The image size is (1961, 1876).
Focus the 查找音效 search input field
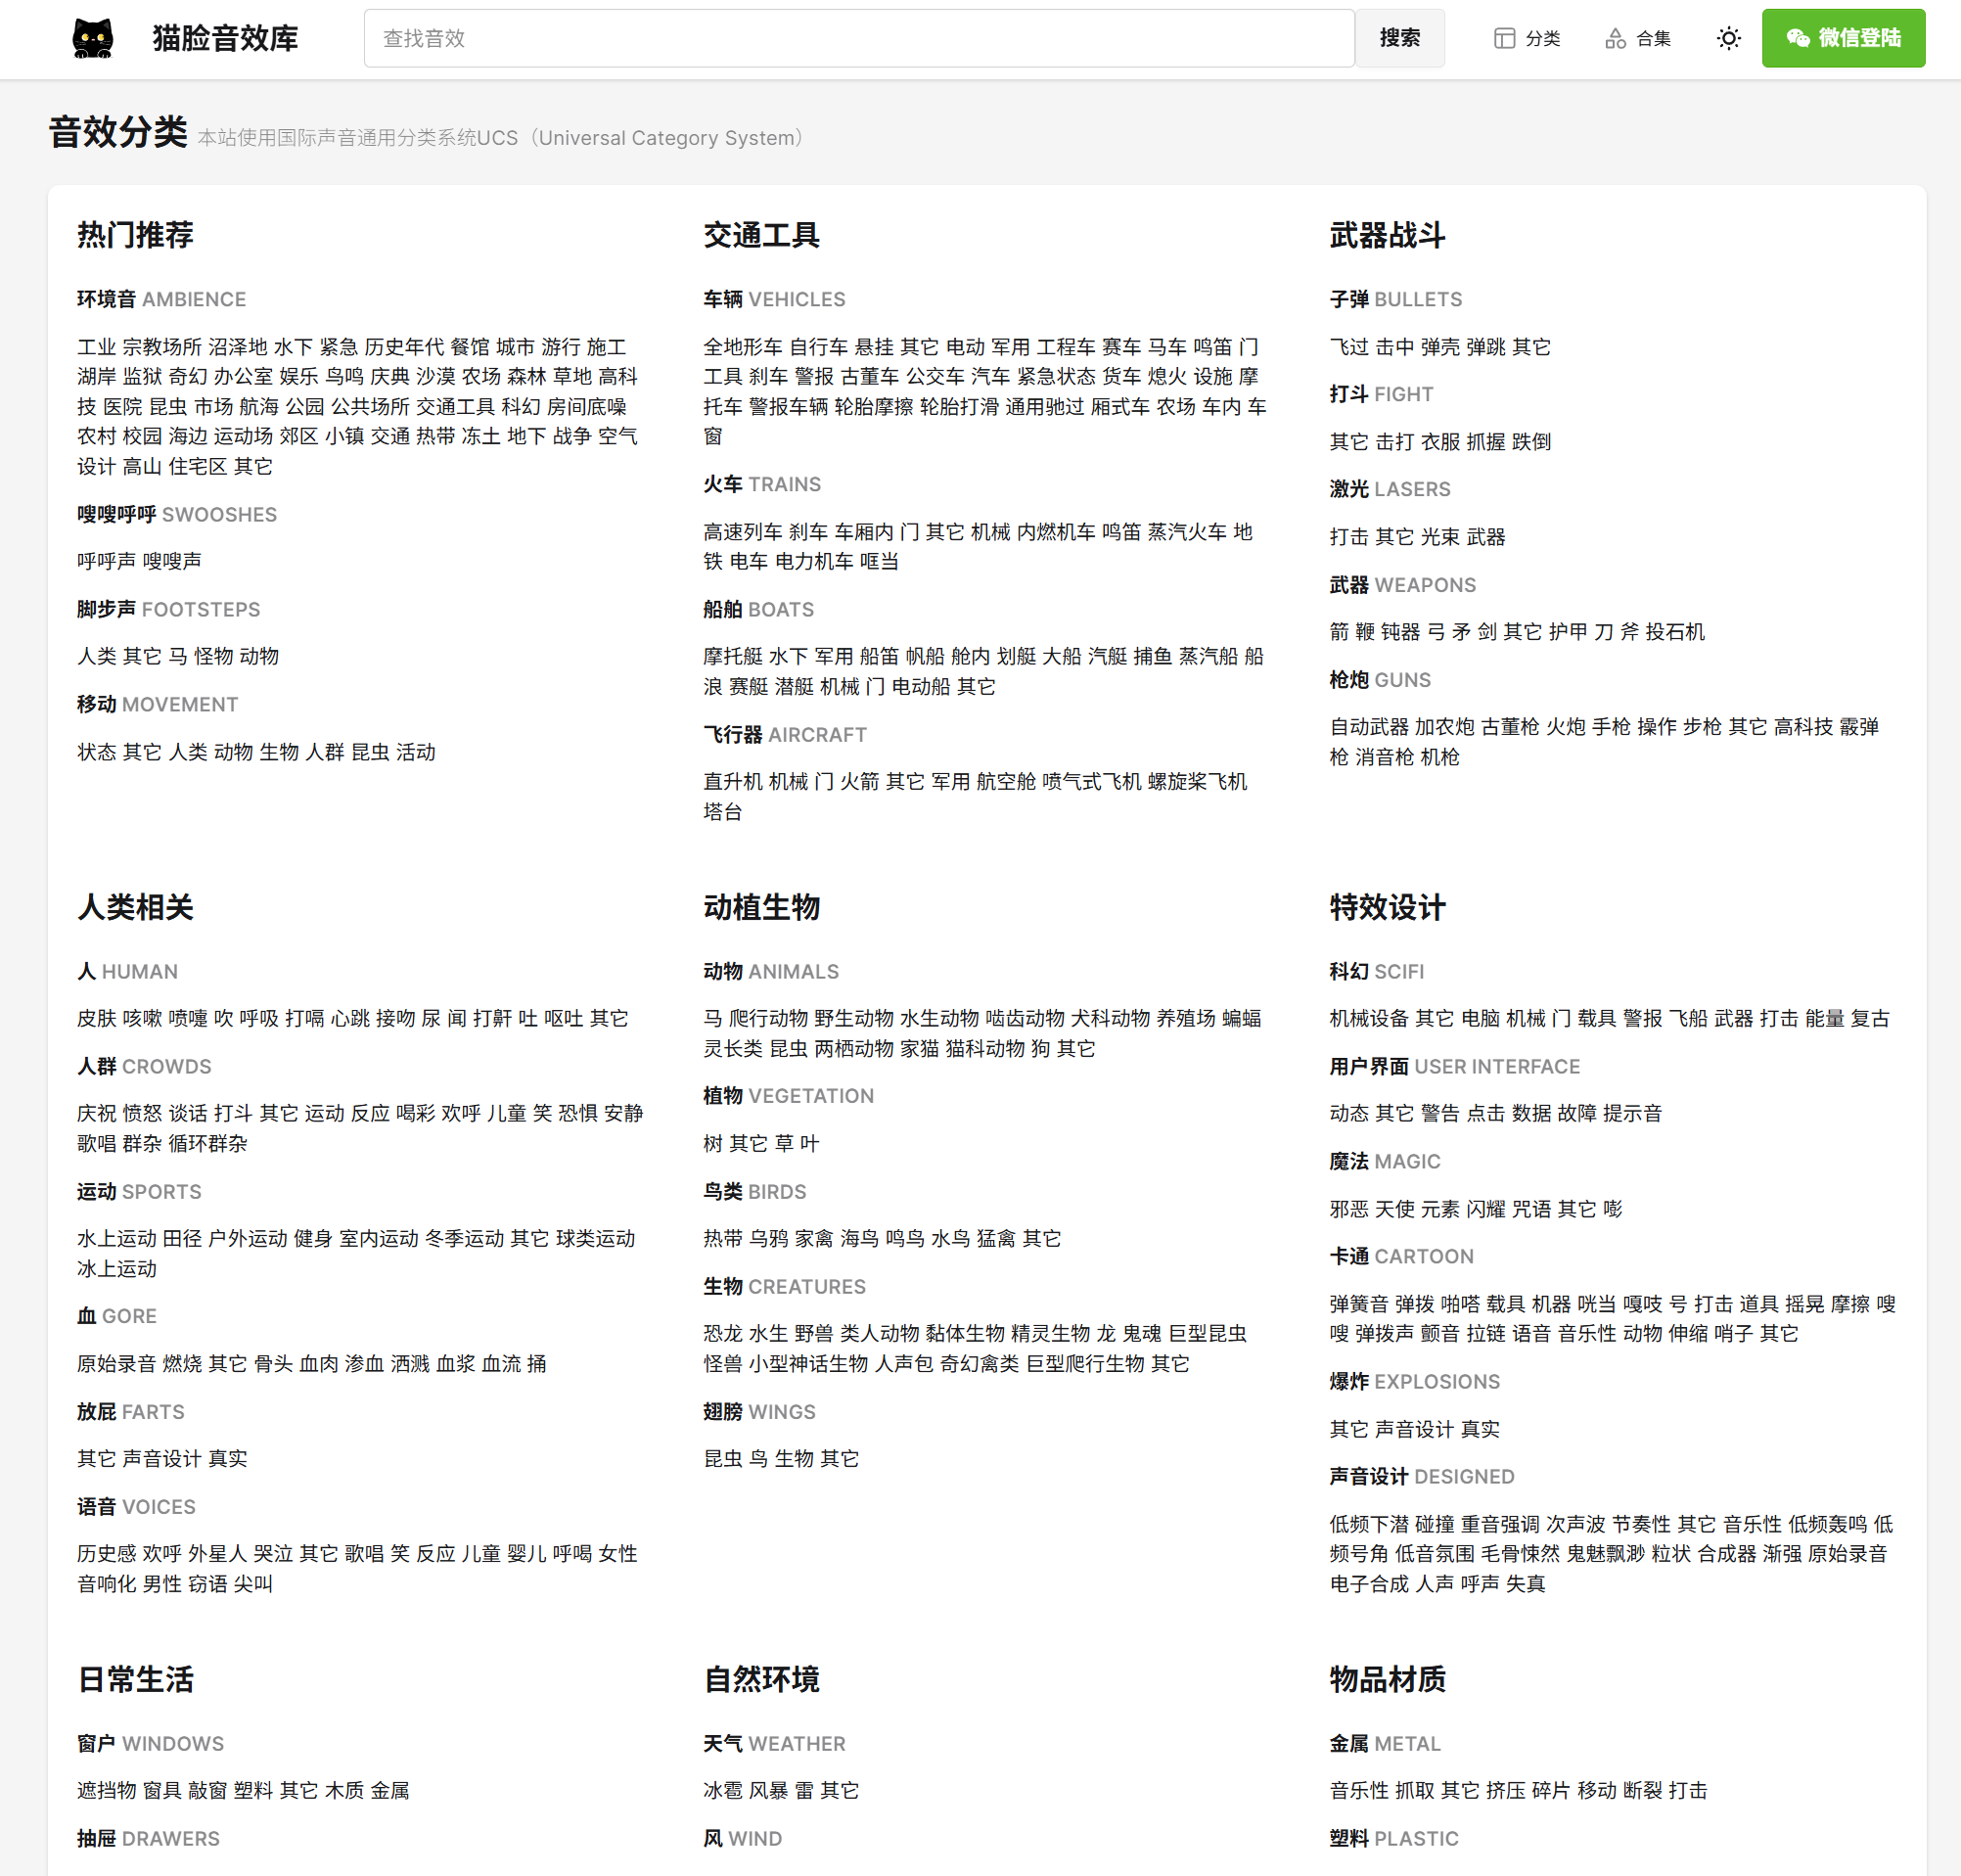(x=858, y=39)
